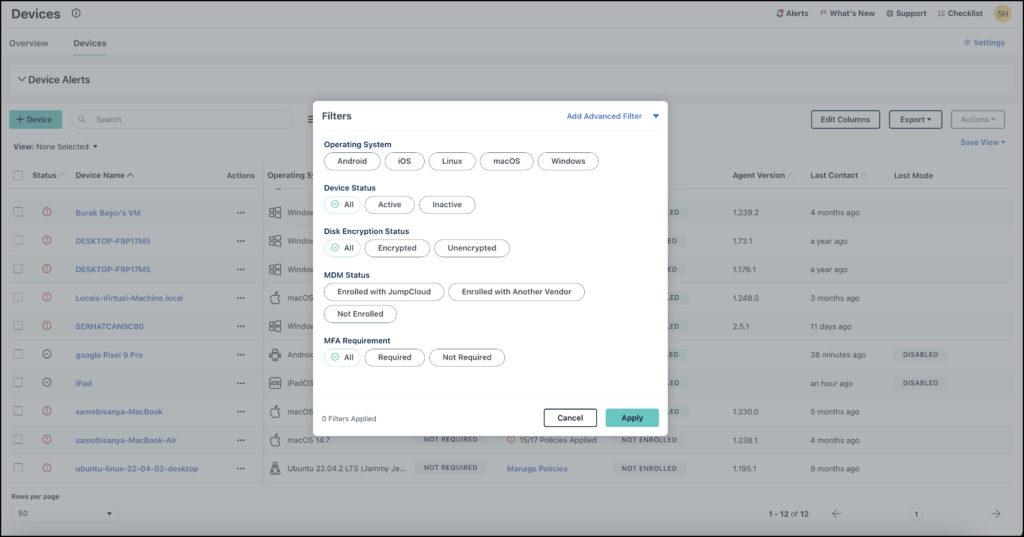The width and height of the screenshot is (1024, 537).
Task: Open the SH user avatar
Action: tap(1002, 14)
